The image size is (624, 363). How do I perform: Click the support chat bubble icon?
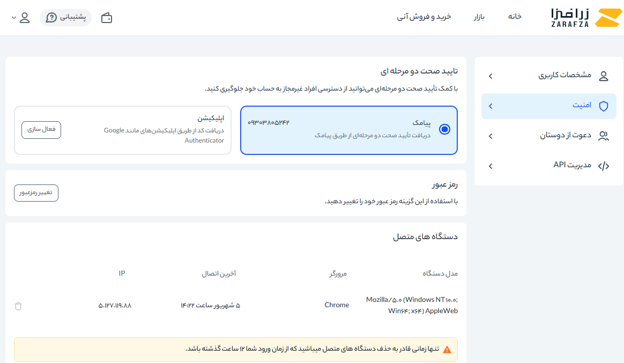(x=51, y=18)
